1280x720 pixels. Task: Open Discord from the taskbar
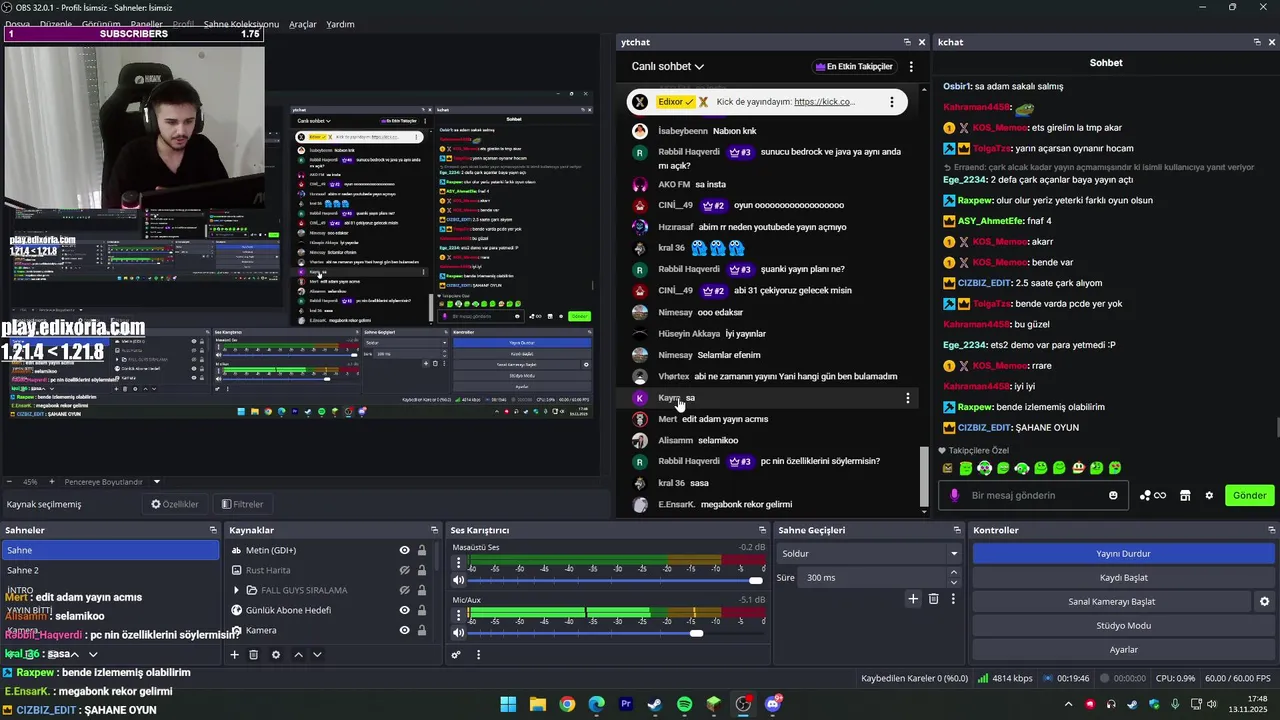tap(772, 704)
